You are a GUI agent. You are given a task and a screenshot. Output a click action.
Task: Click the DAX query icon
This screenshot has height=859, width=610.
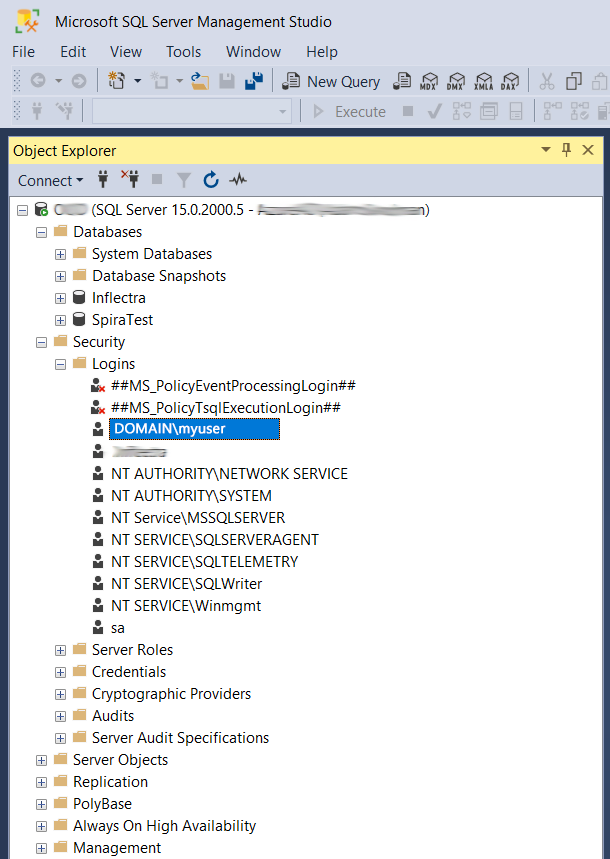click(511, 81)
